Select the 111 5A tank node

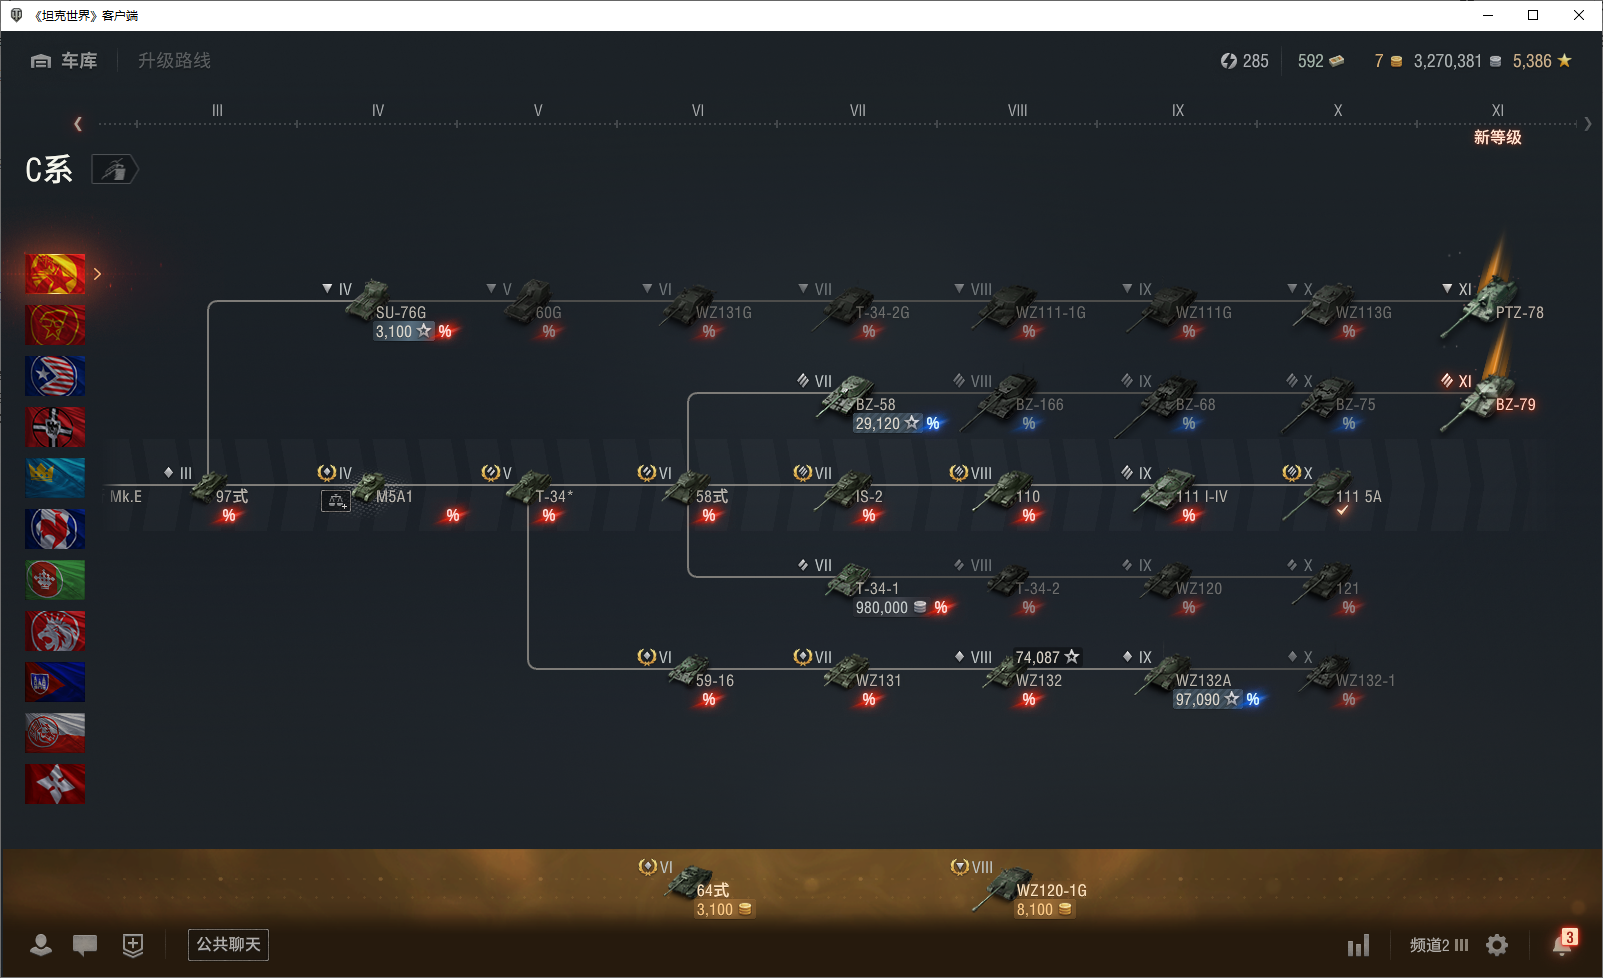click(1334, 494)
